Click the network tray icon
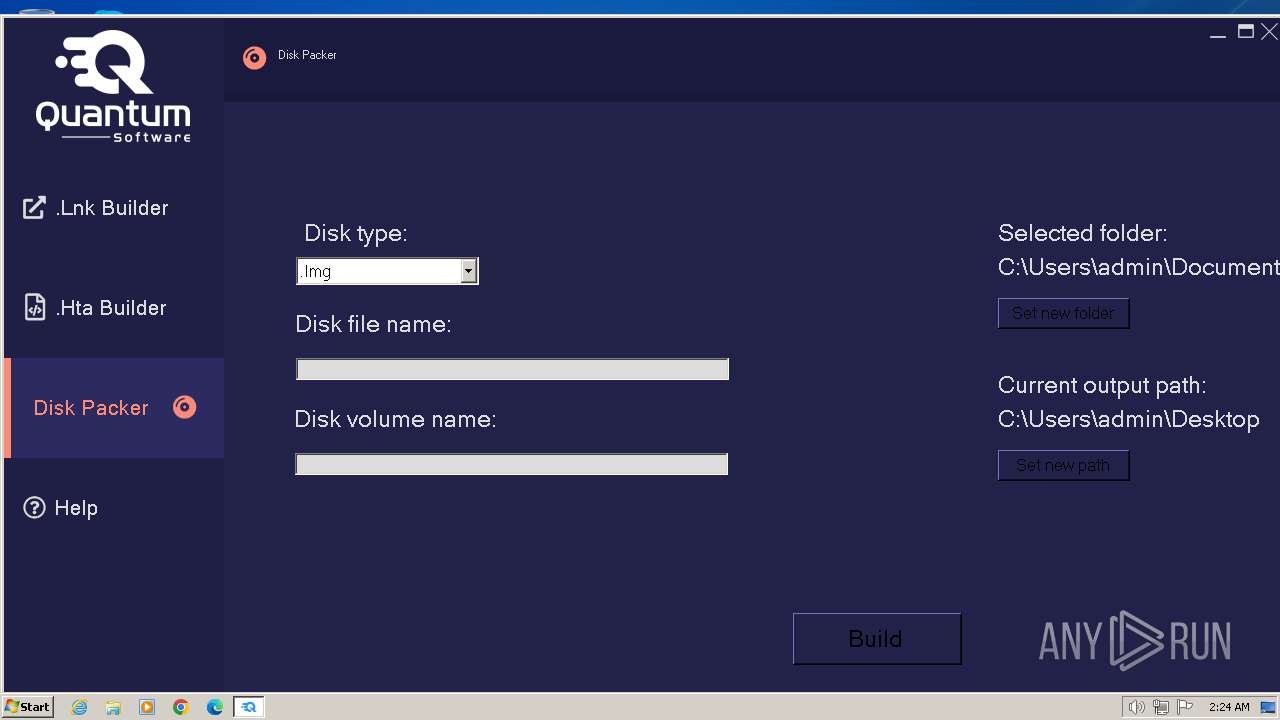 (x=1161, y=707)
